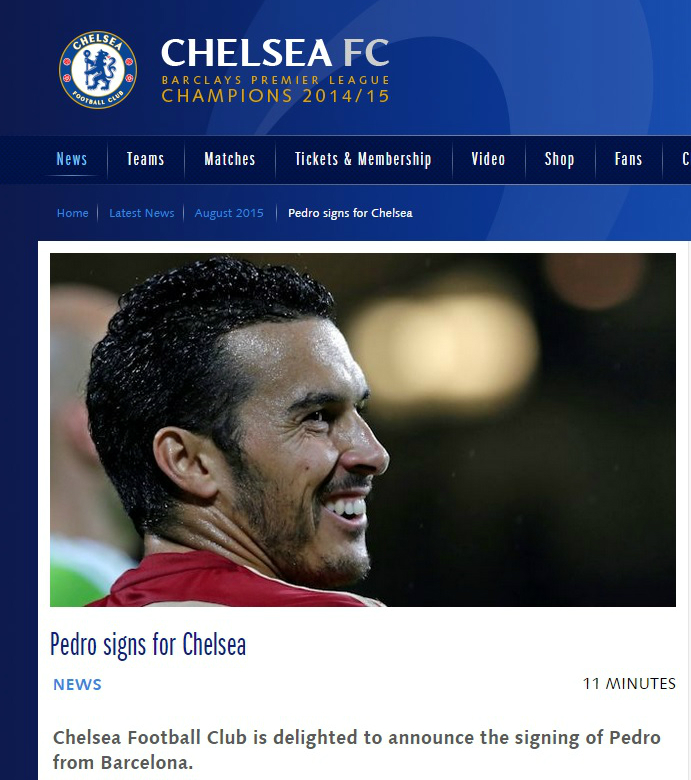691x780 pixels.
Task: Click the article intro paragraph about Barcelona
Action: pyautogui.click(x=357, y=750)
